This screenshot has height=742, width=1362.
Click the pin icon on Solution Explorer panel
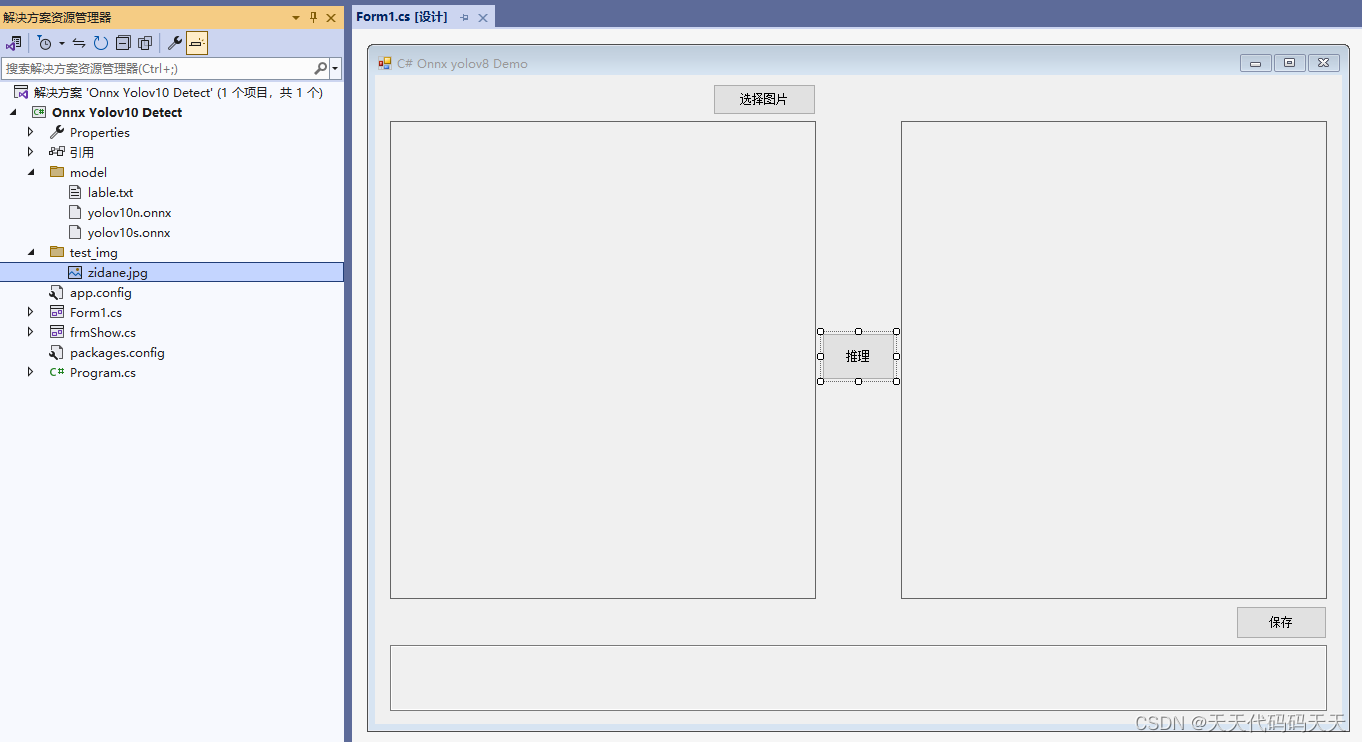click(311, 16)
